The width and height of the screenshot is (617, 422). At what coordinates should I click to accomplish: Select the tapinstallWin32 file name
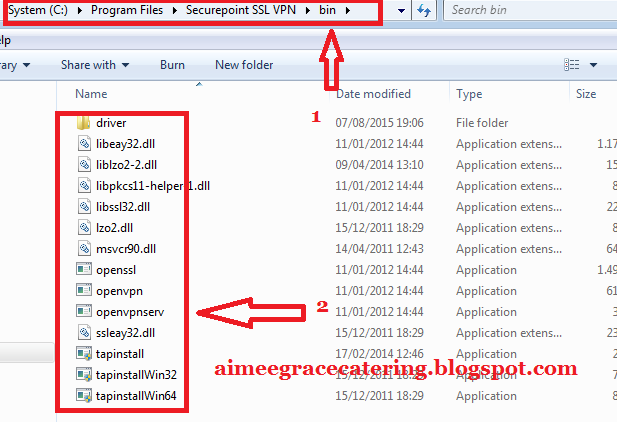[x=136, y=374]
